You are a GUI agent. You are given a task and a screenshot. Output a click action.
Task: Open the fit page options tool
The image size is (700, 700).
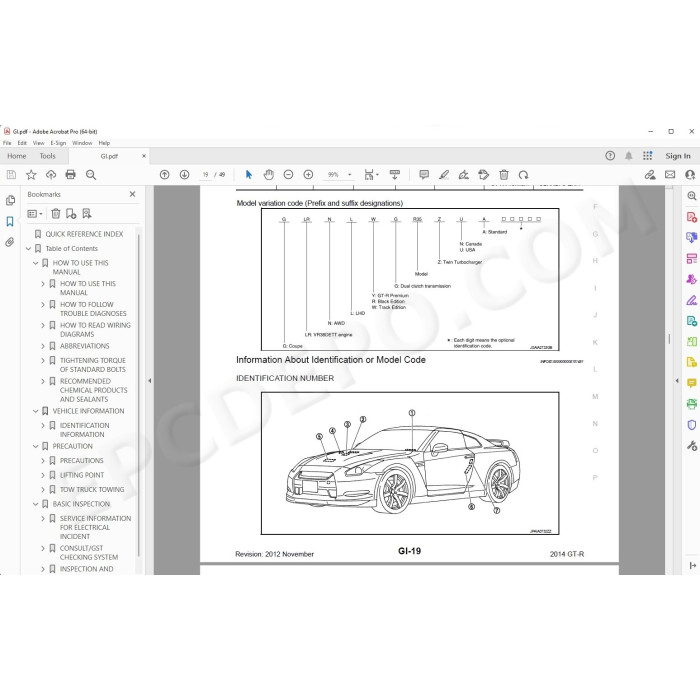[x=371, y=175]
